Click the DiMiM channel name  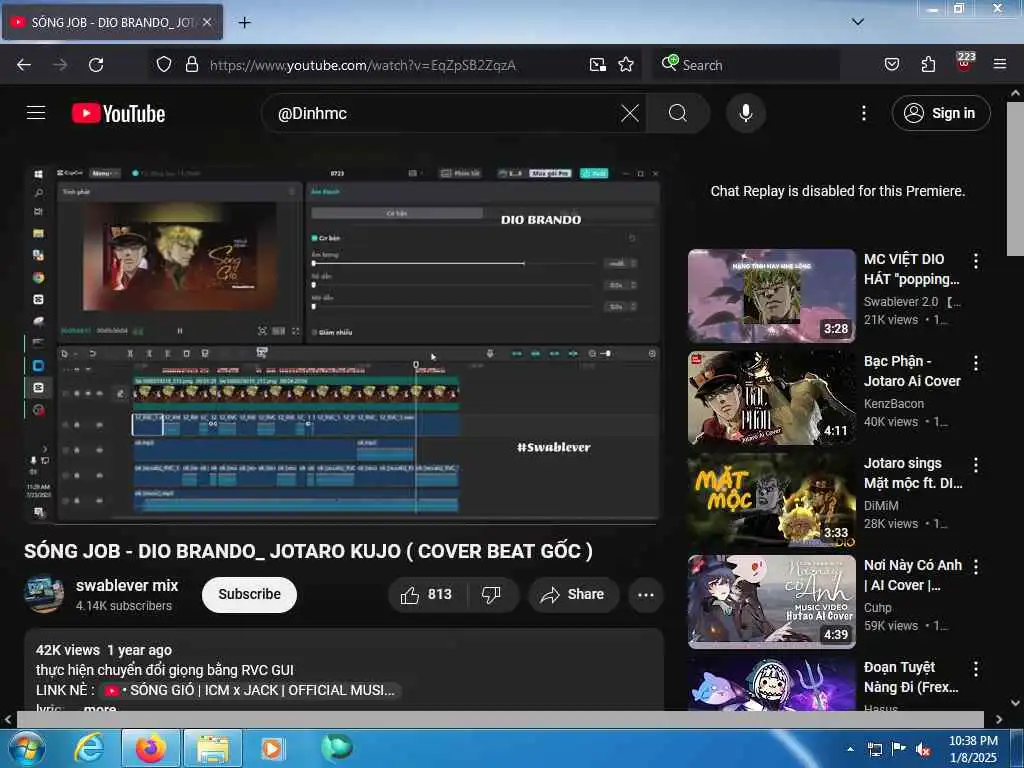pos(881,505)
